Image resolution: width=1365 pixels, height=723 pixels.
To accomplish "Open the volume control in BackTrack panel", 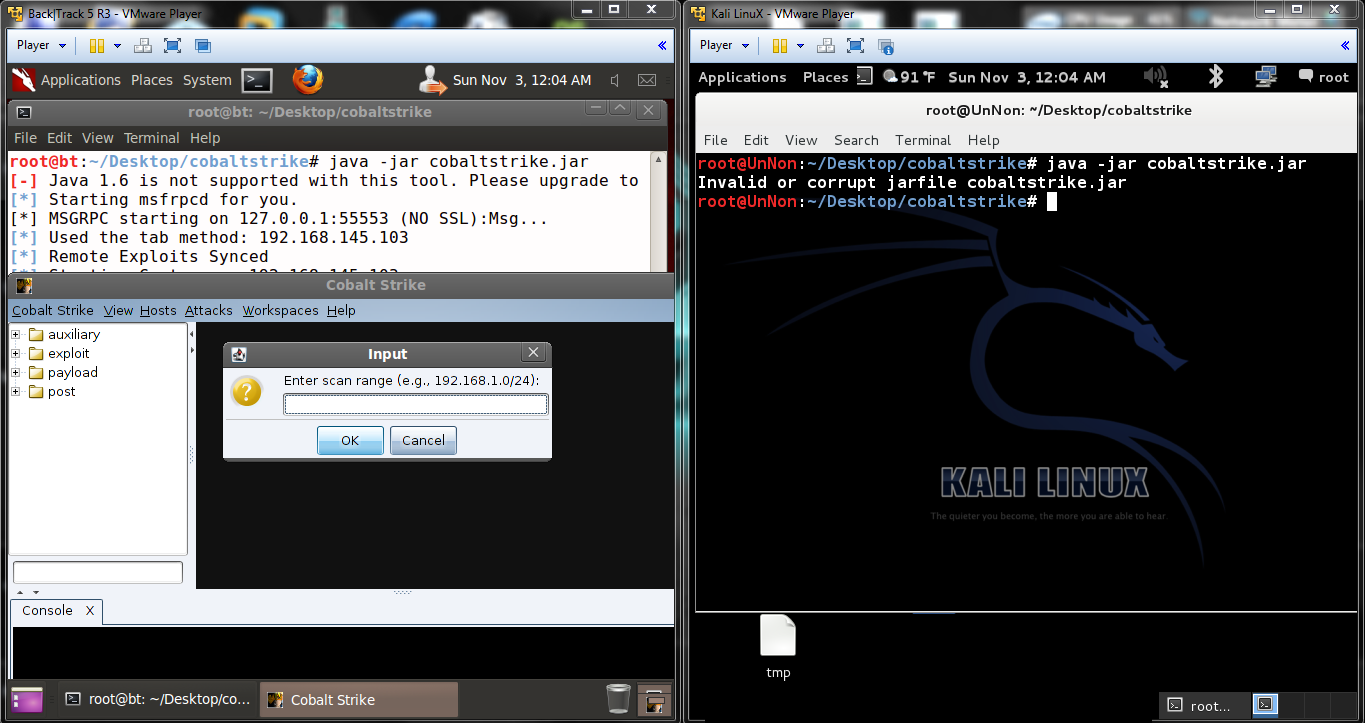I will (615, 80).
